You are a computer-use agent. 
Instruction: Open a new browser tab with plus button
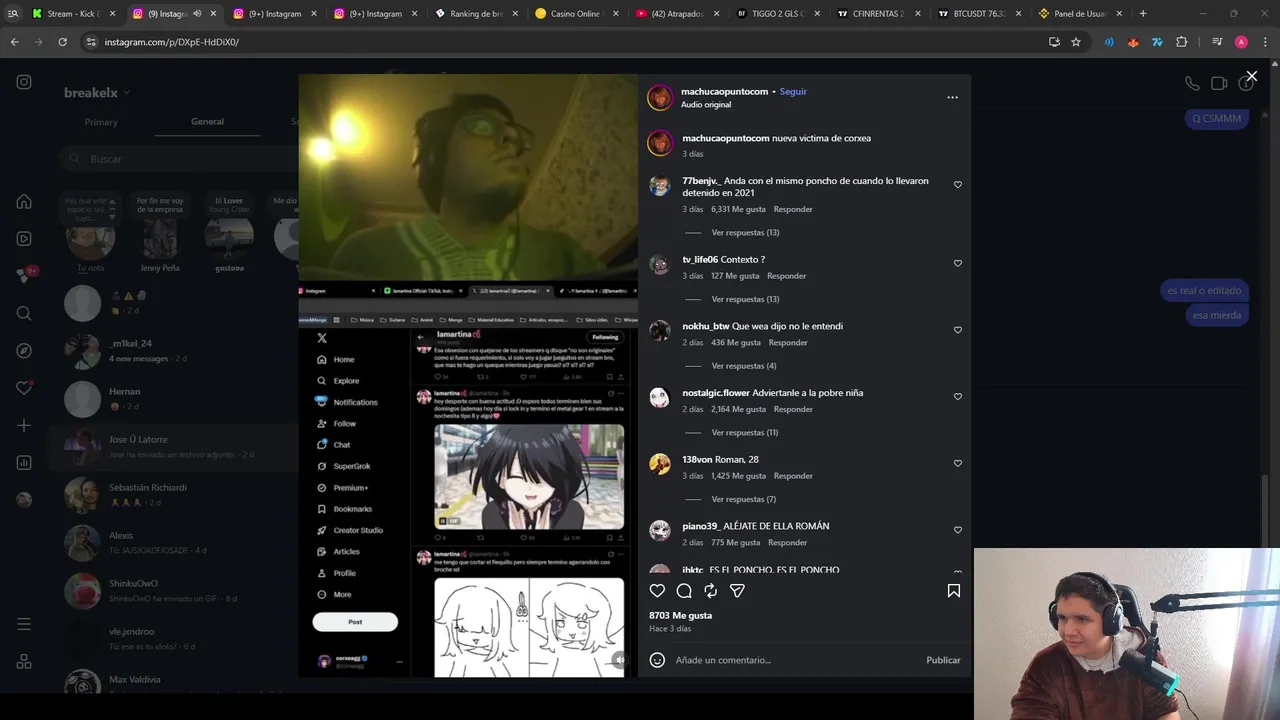click(x=1143, y=14)
